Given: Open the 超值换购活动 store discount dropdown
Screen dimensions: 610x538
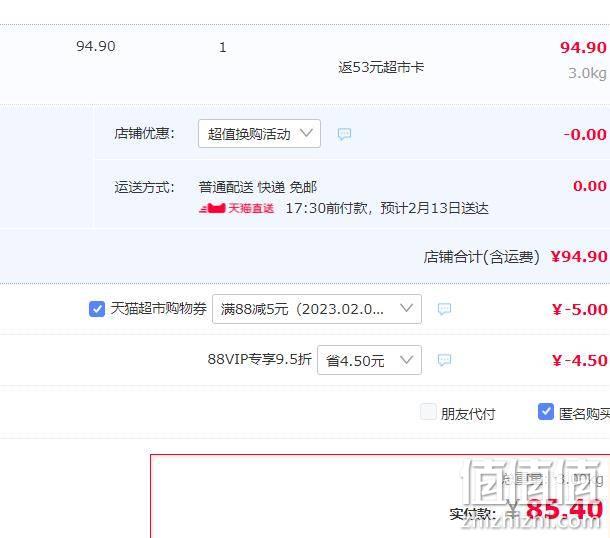Looking at the screenshot, I should click(x=259, y=134).
